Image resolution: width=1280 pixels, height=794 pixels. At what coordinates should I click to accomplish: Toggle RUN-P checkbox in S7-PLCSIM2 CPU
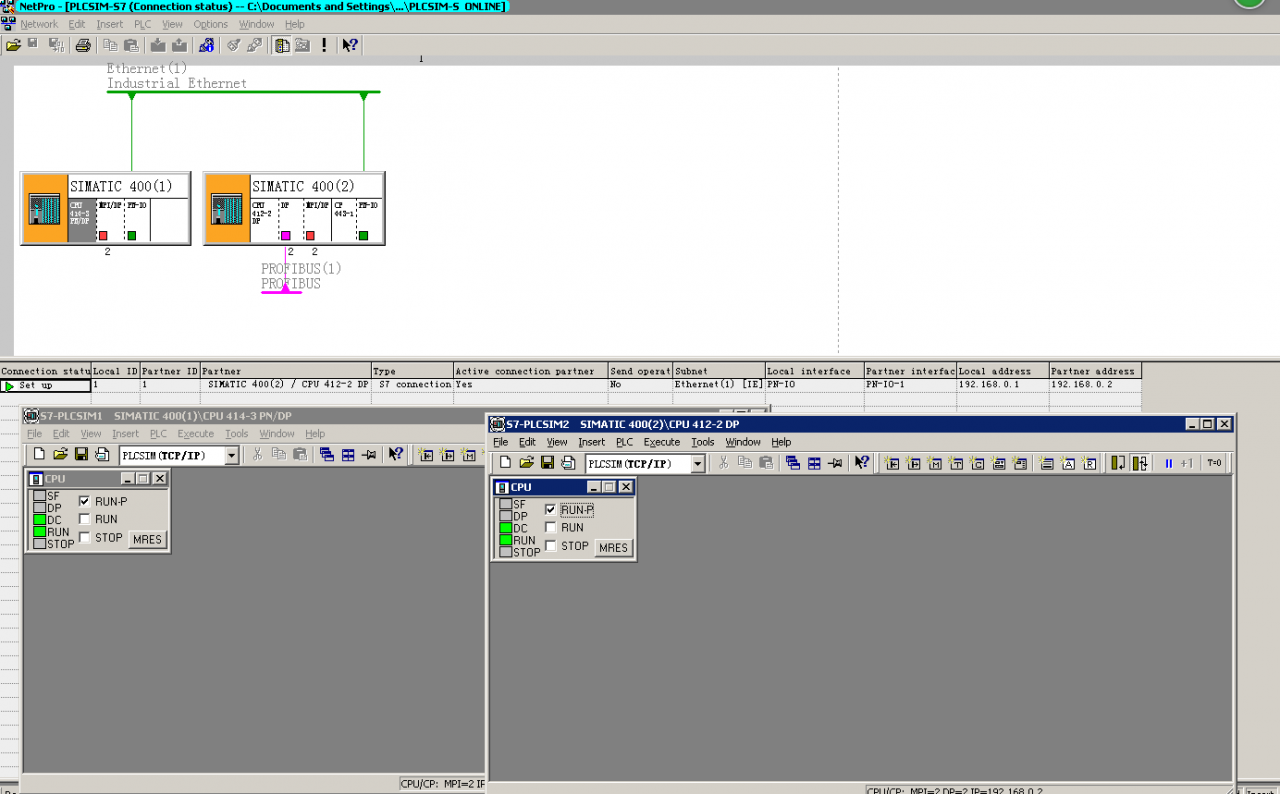pyautogui.click(x=551, y=509)
